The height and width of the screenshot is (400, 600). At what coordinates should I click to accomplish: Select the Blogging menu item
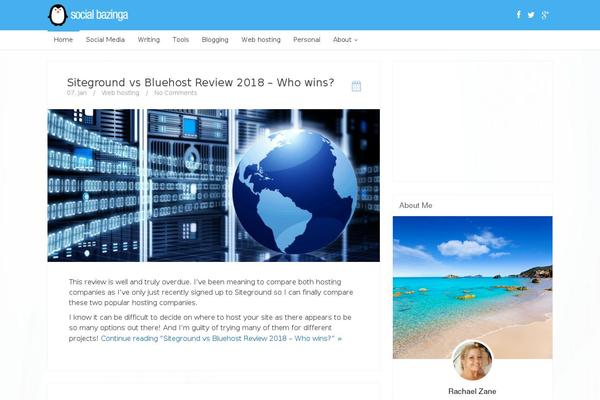[215, 39]
